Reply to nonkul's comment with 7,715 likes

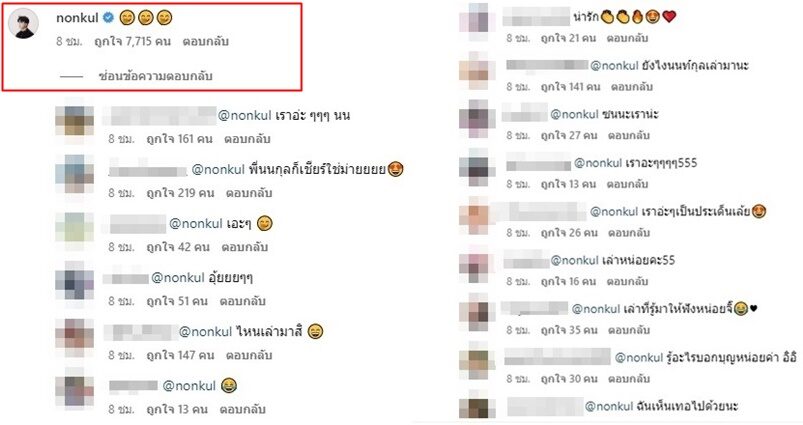click(205, 41)
